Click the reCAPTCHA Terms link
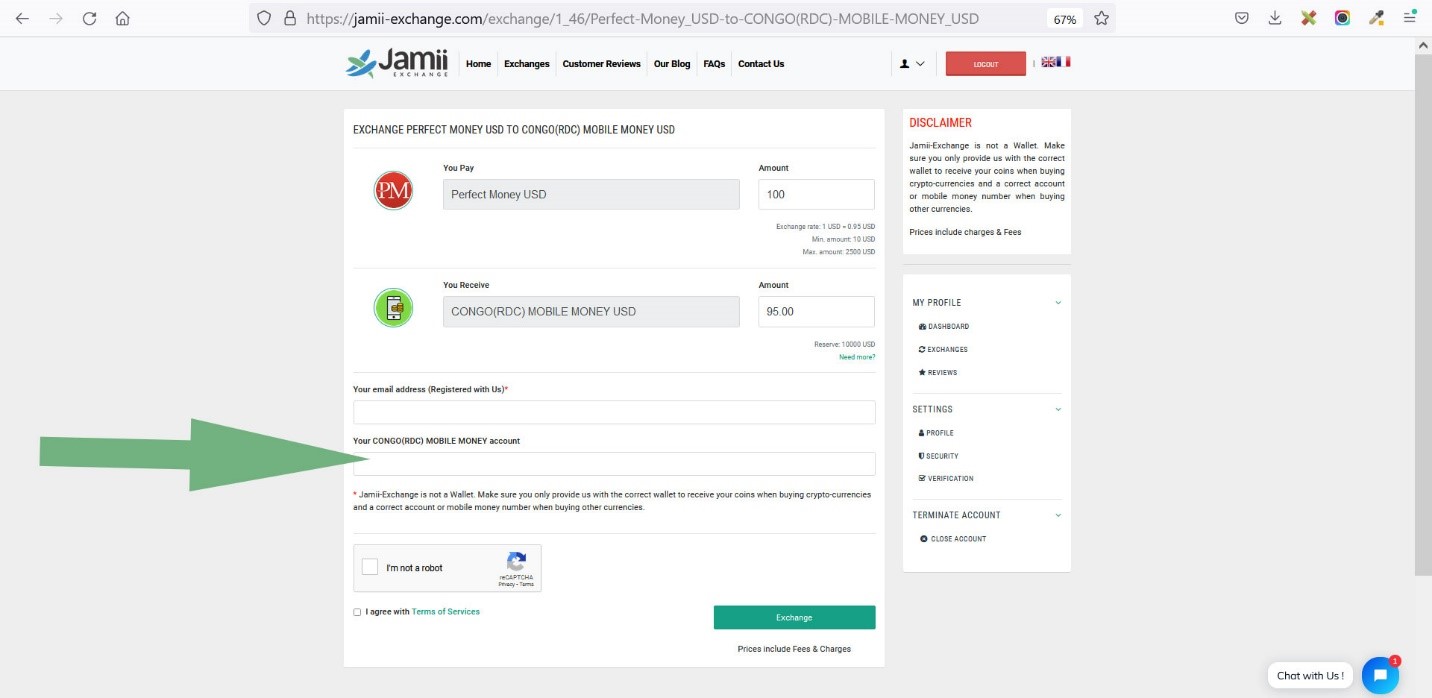This screenshot has height=698, width=1432. (x=526, y=584)
